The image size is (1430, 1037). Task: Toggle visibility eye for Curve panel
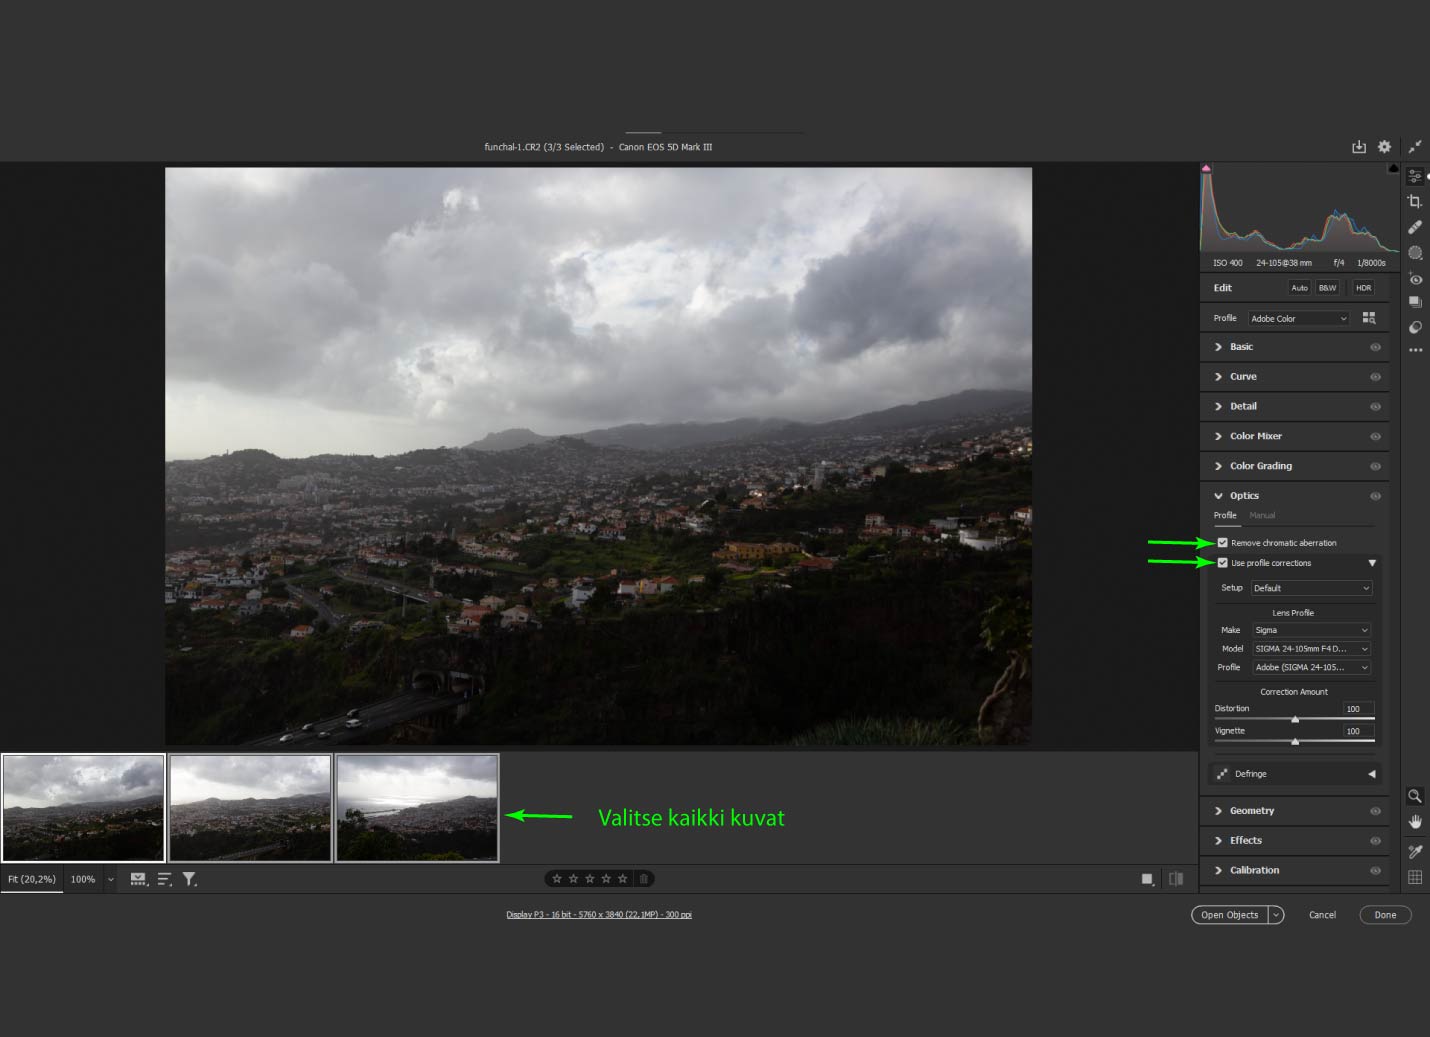[1375, 377]
